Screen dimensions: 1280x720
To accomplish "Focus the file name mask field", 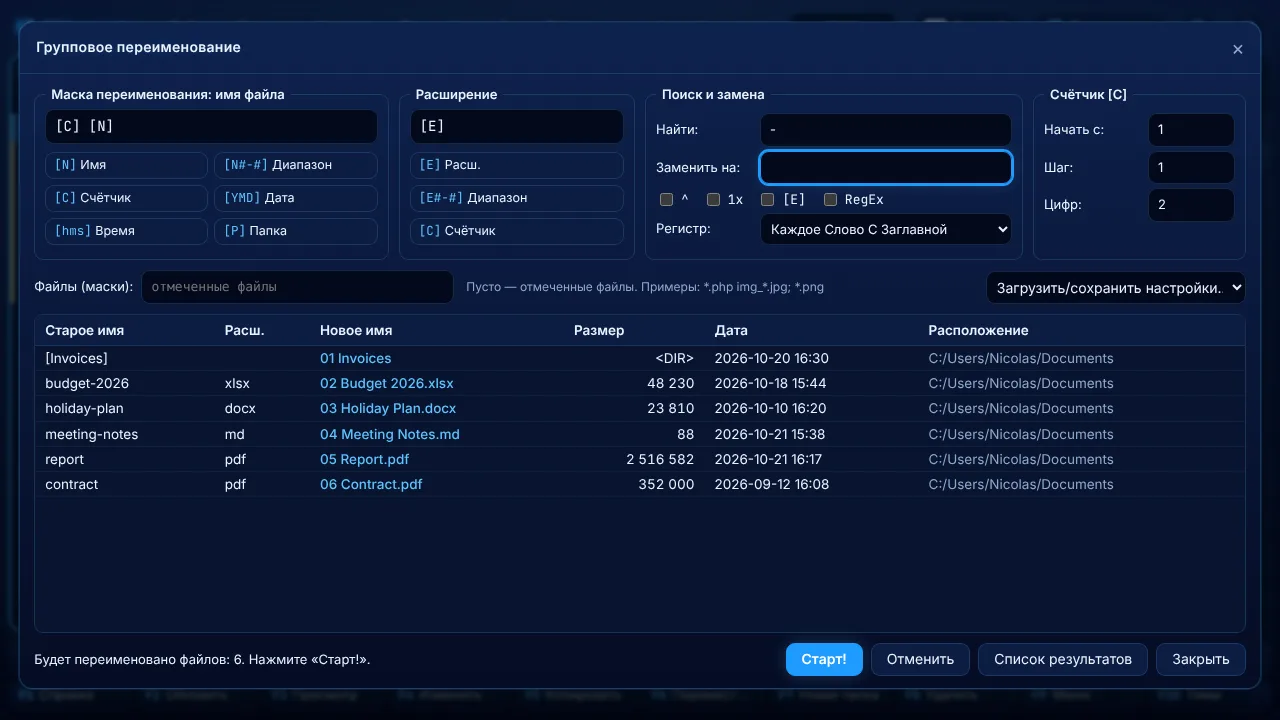I will (211, 127).
